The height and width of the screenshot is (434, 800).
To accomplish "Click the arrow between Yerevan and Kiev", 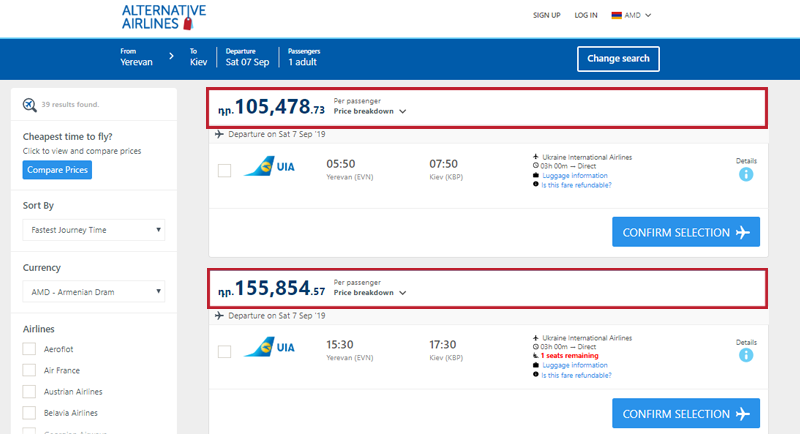I will [x=171, y=56].
